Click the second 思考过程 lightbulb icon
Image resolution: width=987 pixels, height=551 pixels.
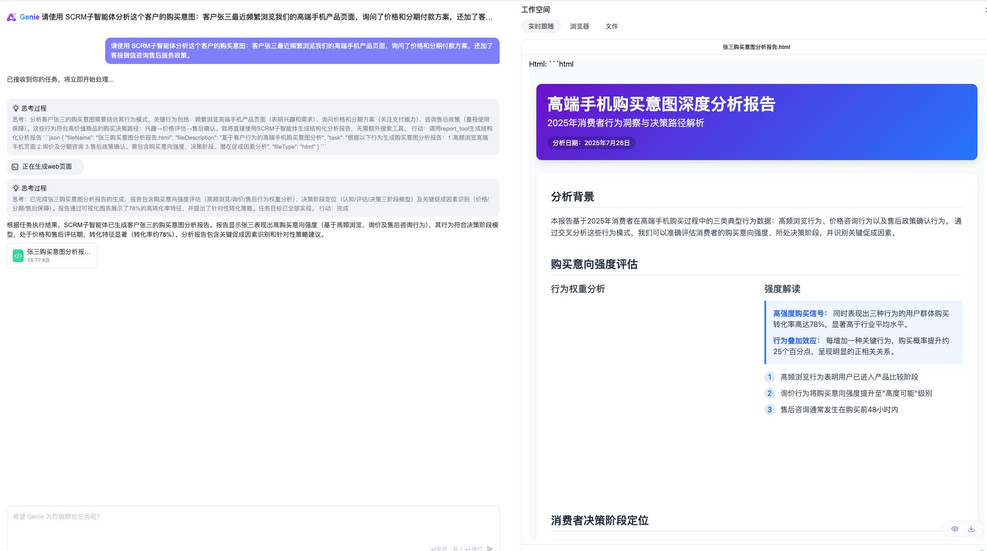(x=16, y=188)
